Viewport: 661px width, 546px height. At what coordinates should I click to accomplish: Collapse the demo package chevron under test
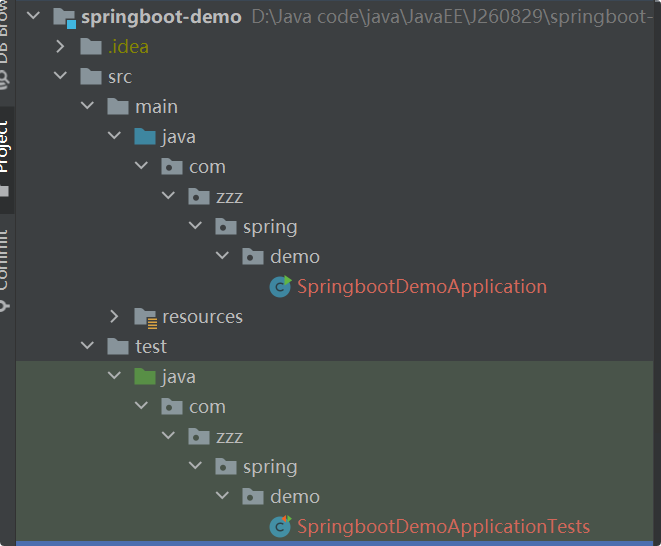pos(222,495)
